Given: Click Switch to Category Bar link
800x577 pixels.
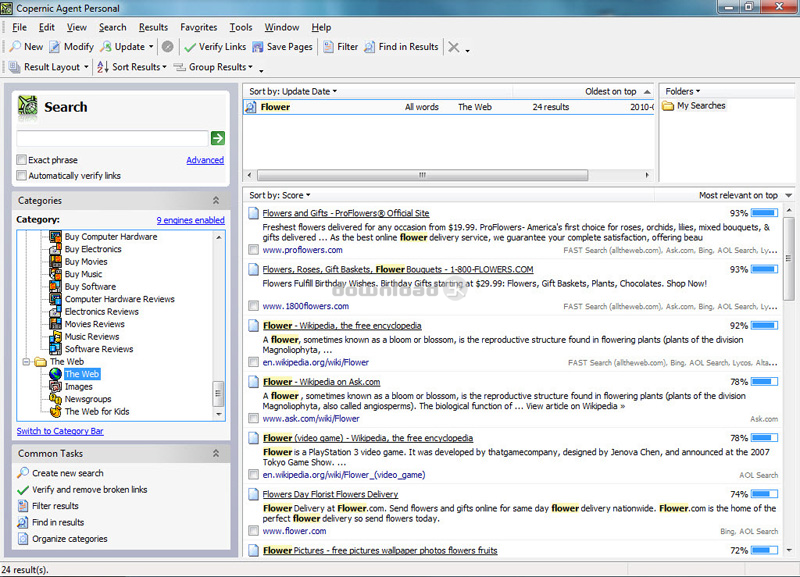Looking at the screenshot, I should (60, 431).
